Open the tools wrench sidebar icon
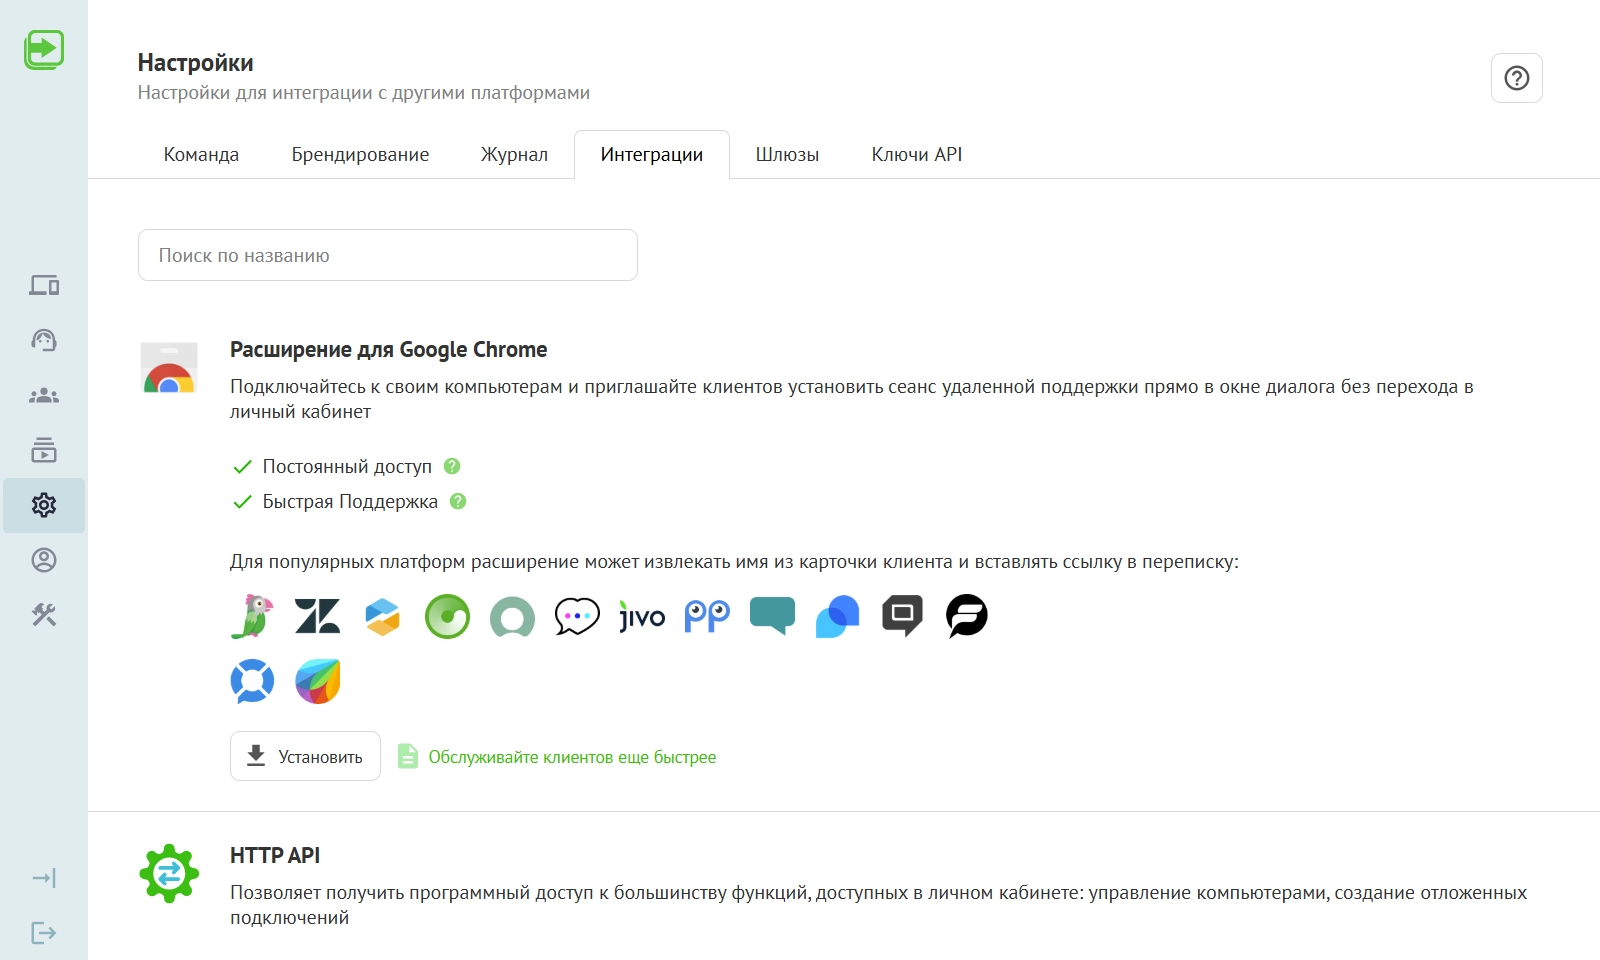Viewport: 1600px width, 960px height. [x=44, y=615]
